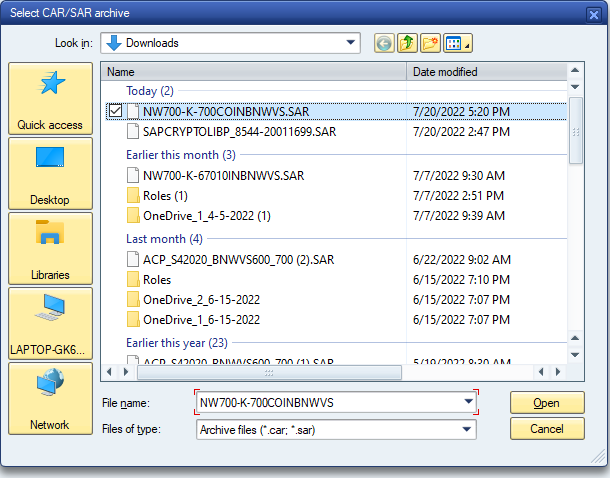Image resolution: width=610 pixels, height=478 pixels.
Task: Expand the File name dropdown arrow
Action: point(468,402)
